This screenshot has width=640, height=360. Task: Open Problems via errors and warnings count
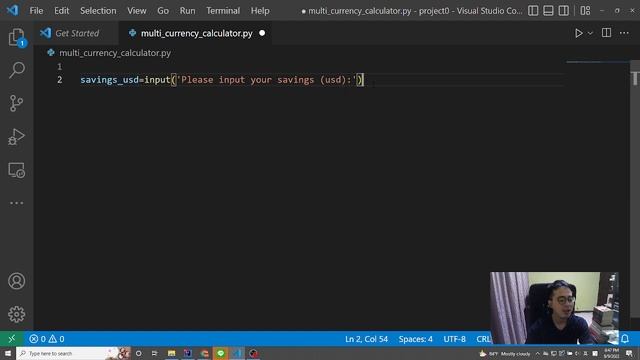(x=47, y=339)
